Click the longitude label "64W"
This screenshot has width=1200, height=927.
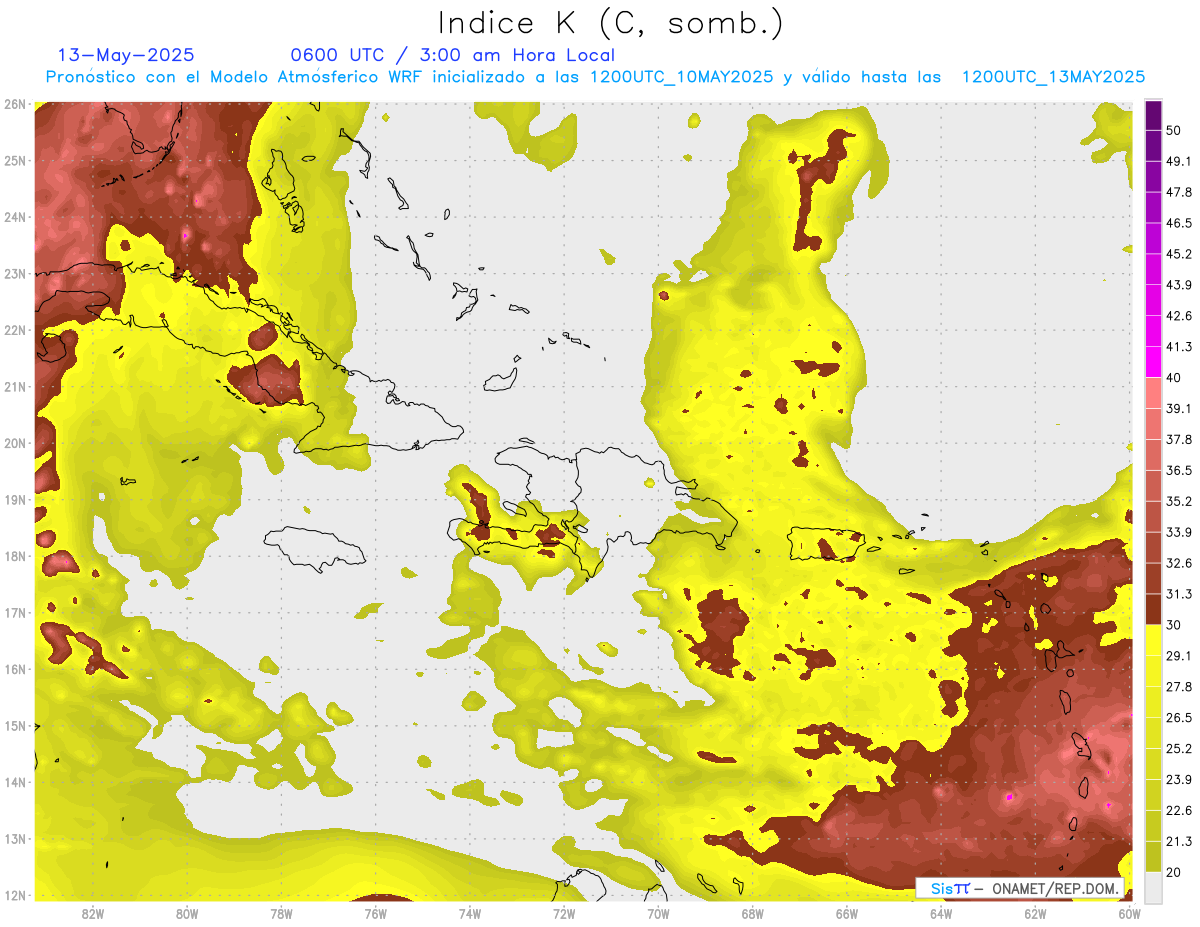click(941, 913)
